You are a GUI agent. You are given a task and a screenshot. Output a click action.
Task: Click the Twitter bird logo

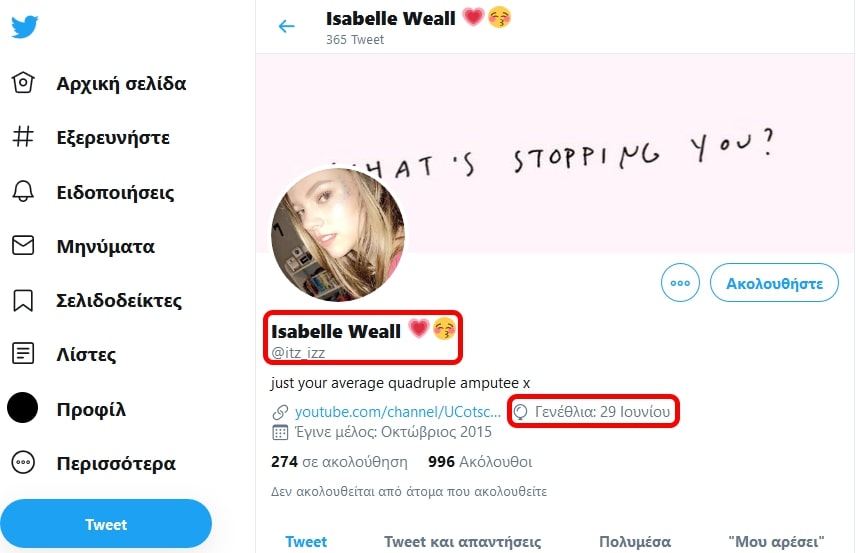tap(25, 26)
